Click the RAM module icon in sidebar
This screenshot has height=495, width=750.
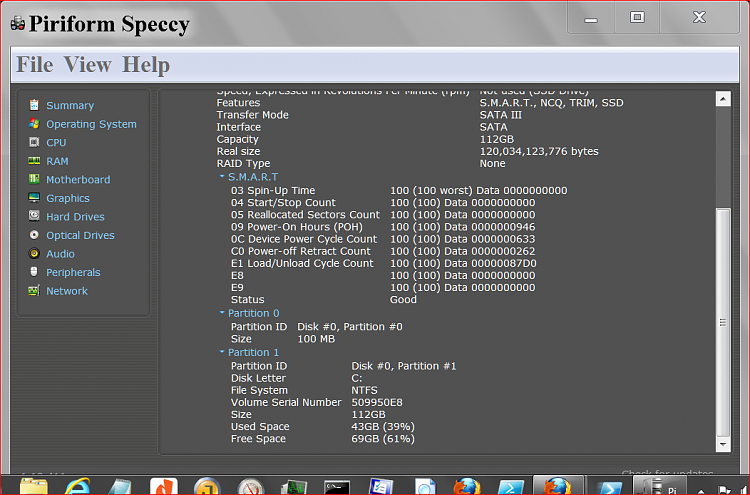click(34, 161)
